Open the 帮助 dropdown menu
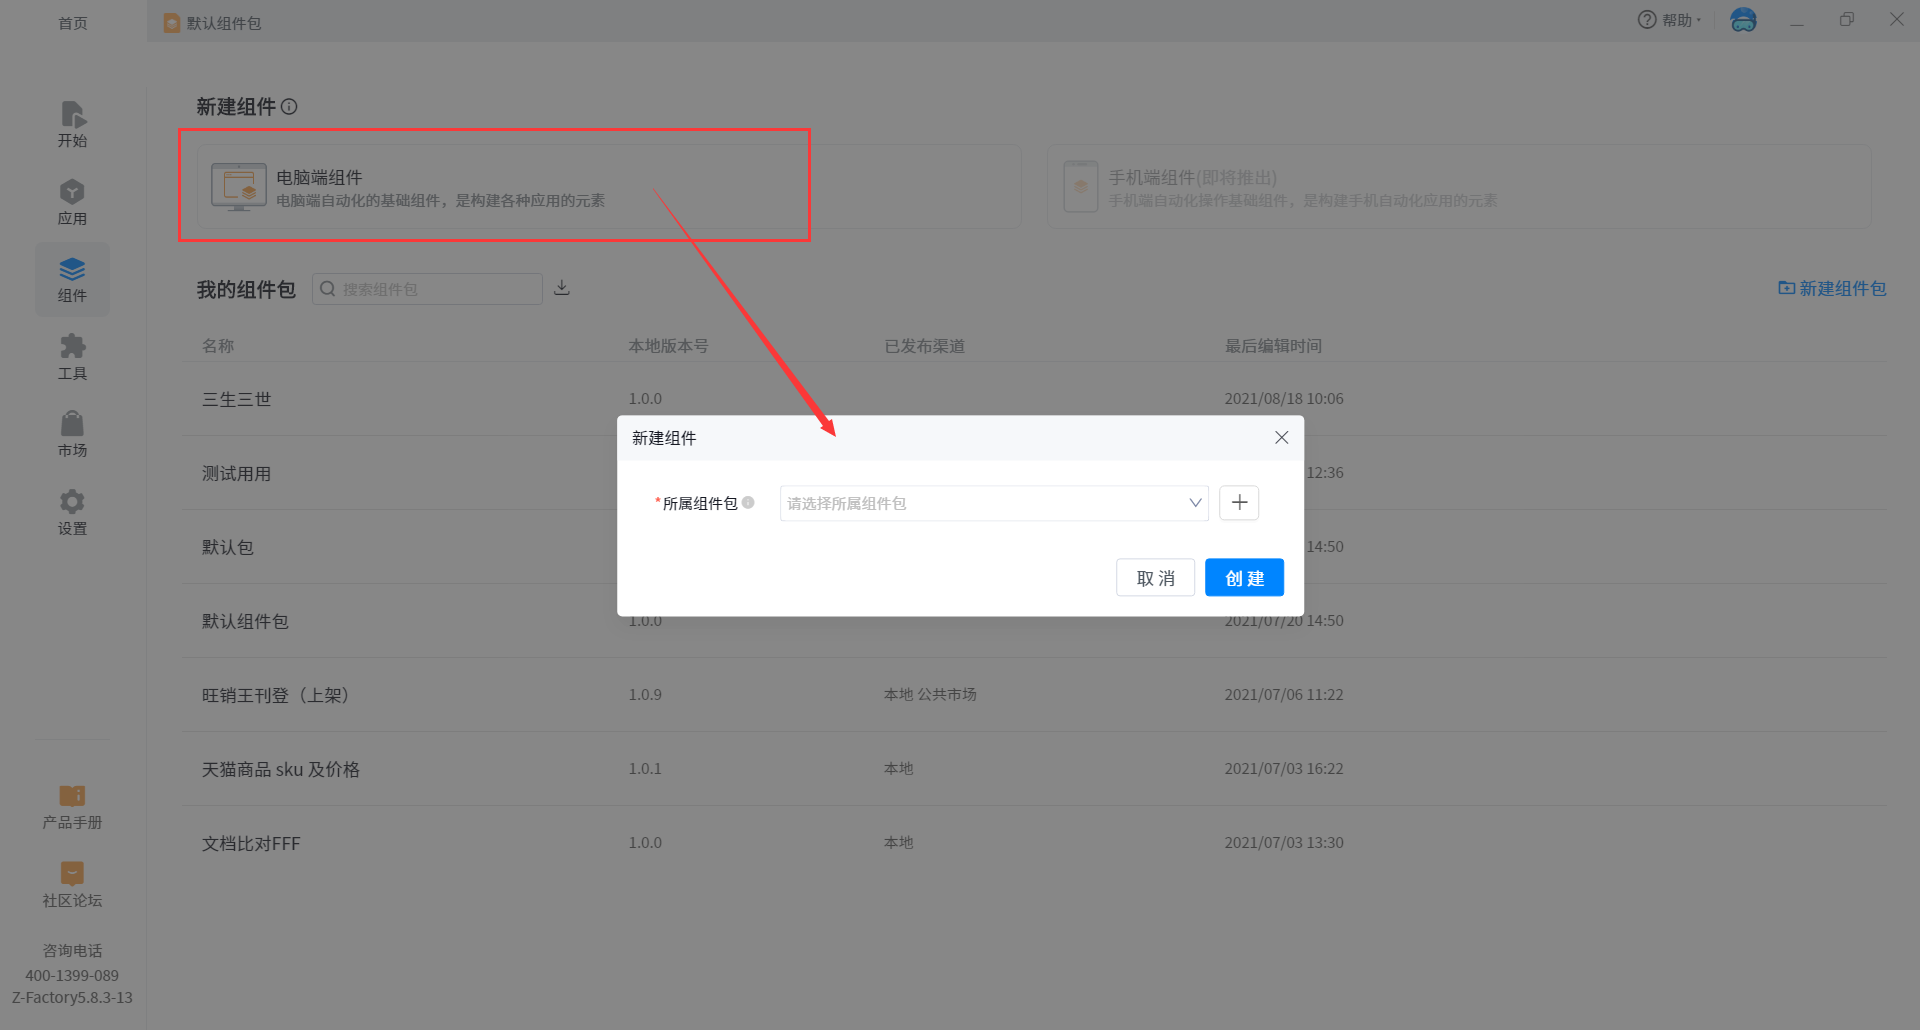Screen dimensions: 1920x1030 click(x=1669, y=20)
